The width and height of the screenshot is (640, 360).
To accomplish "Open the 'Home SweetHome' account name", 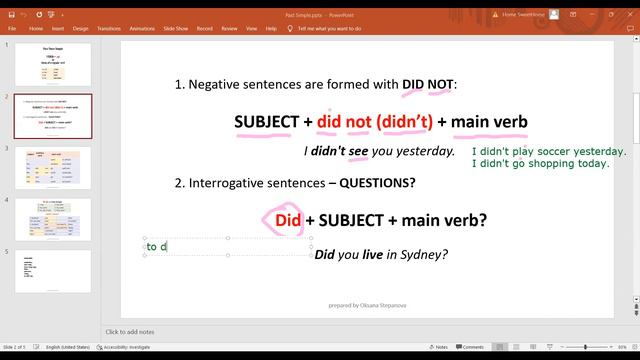I will pyautogui.click(x=523, y=15).
